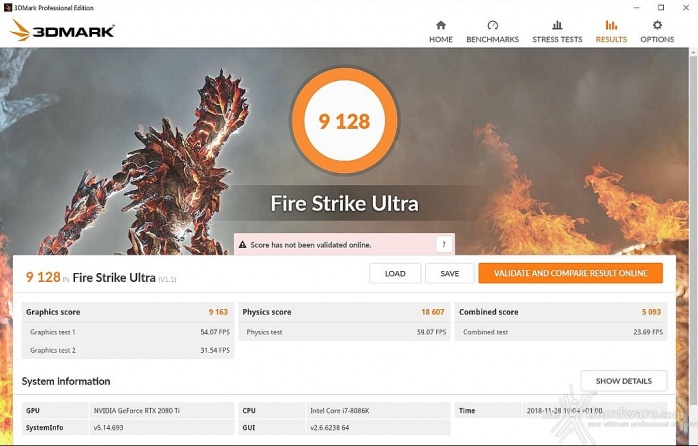Click the GPU label cell
The image size is (698, 446).
point(55,410)
